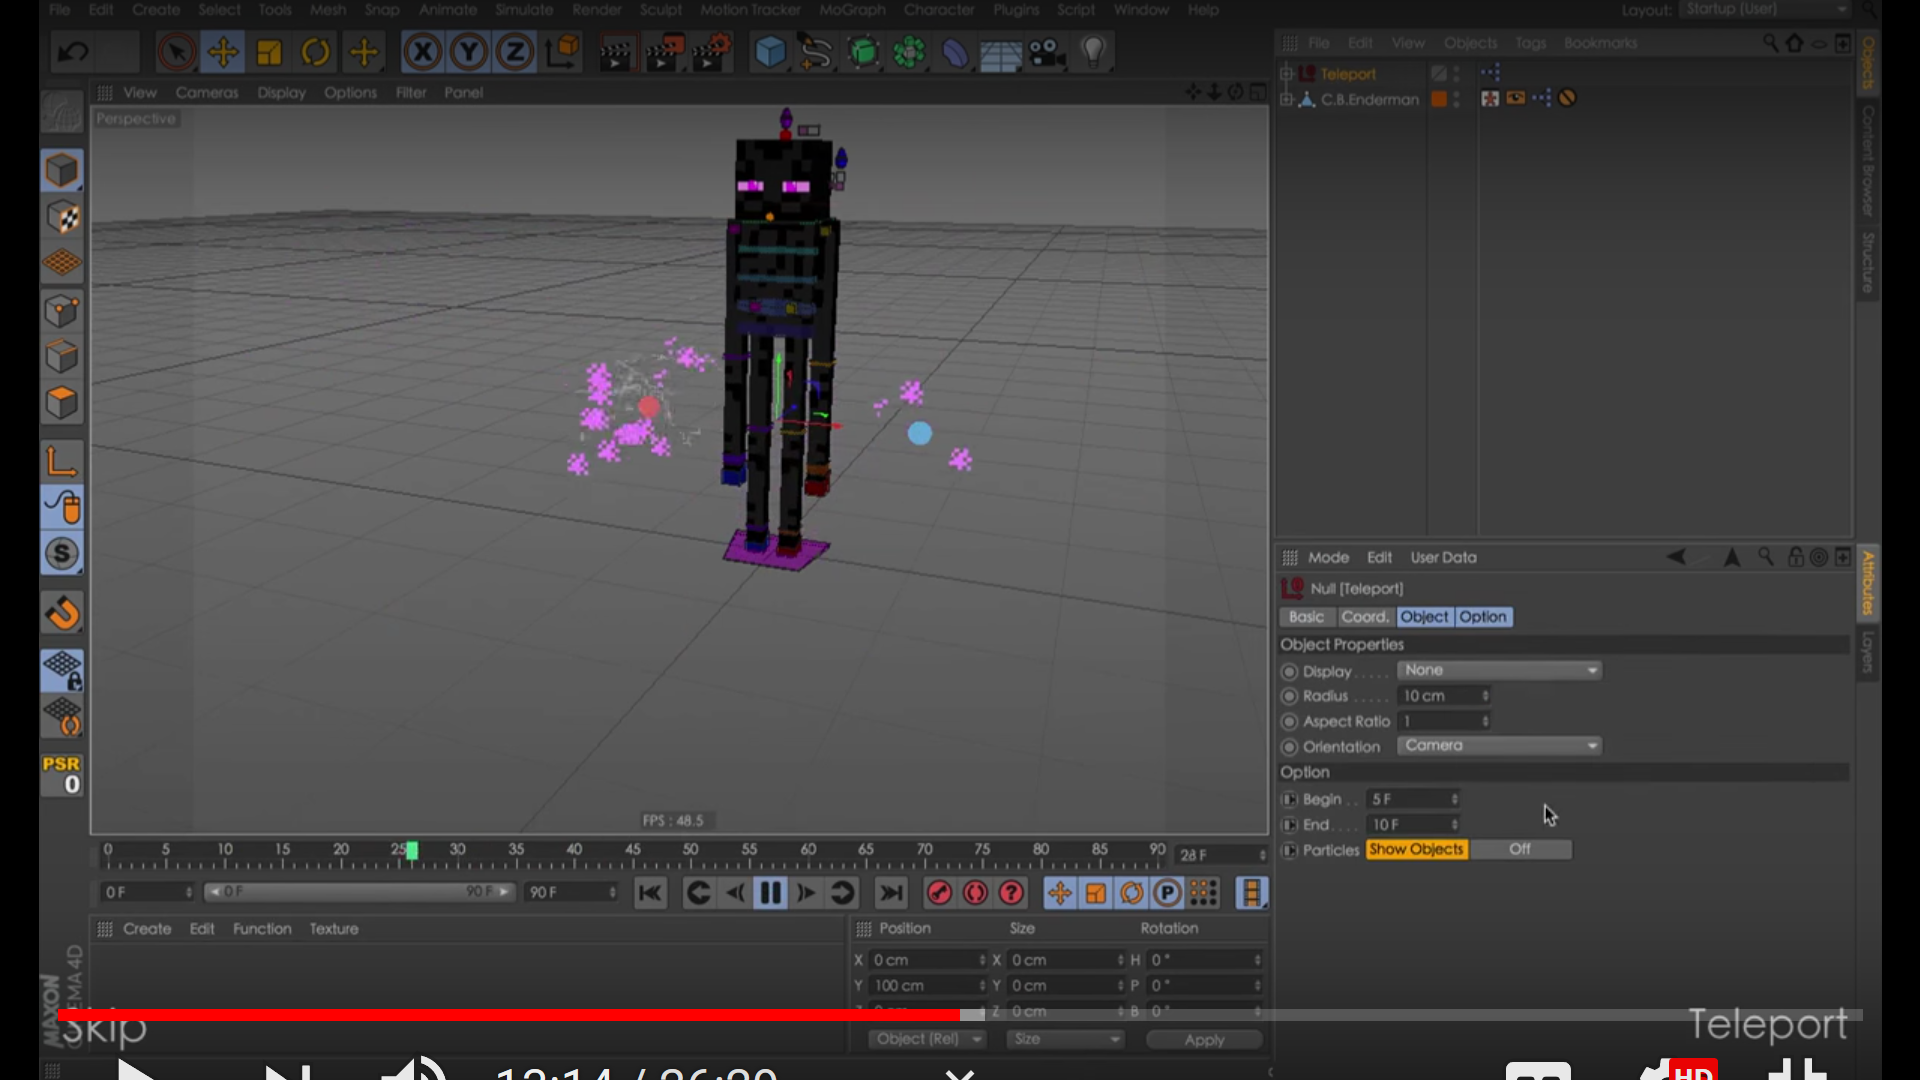Open the Simulate menu

(524, 10)
